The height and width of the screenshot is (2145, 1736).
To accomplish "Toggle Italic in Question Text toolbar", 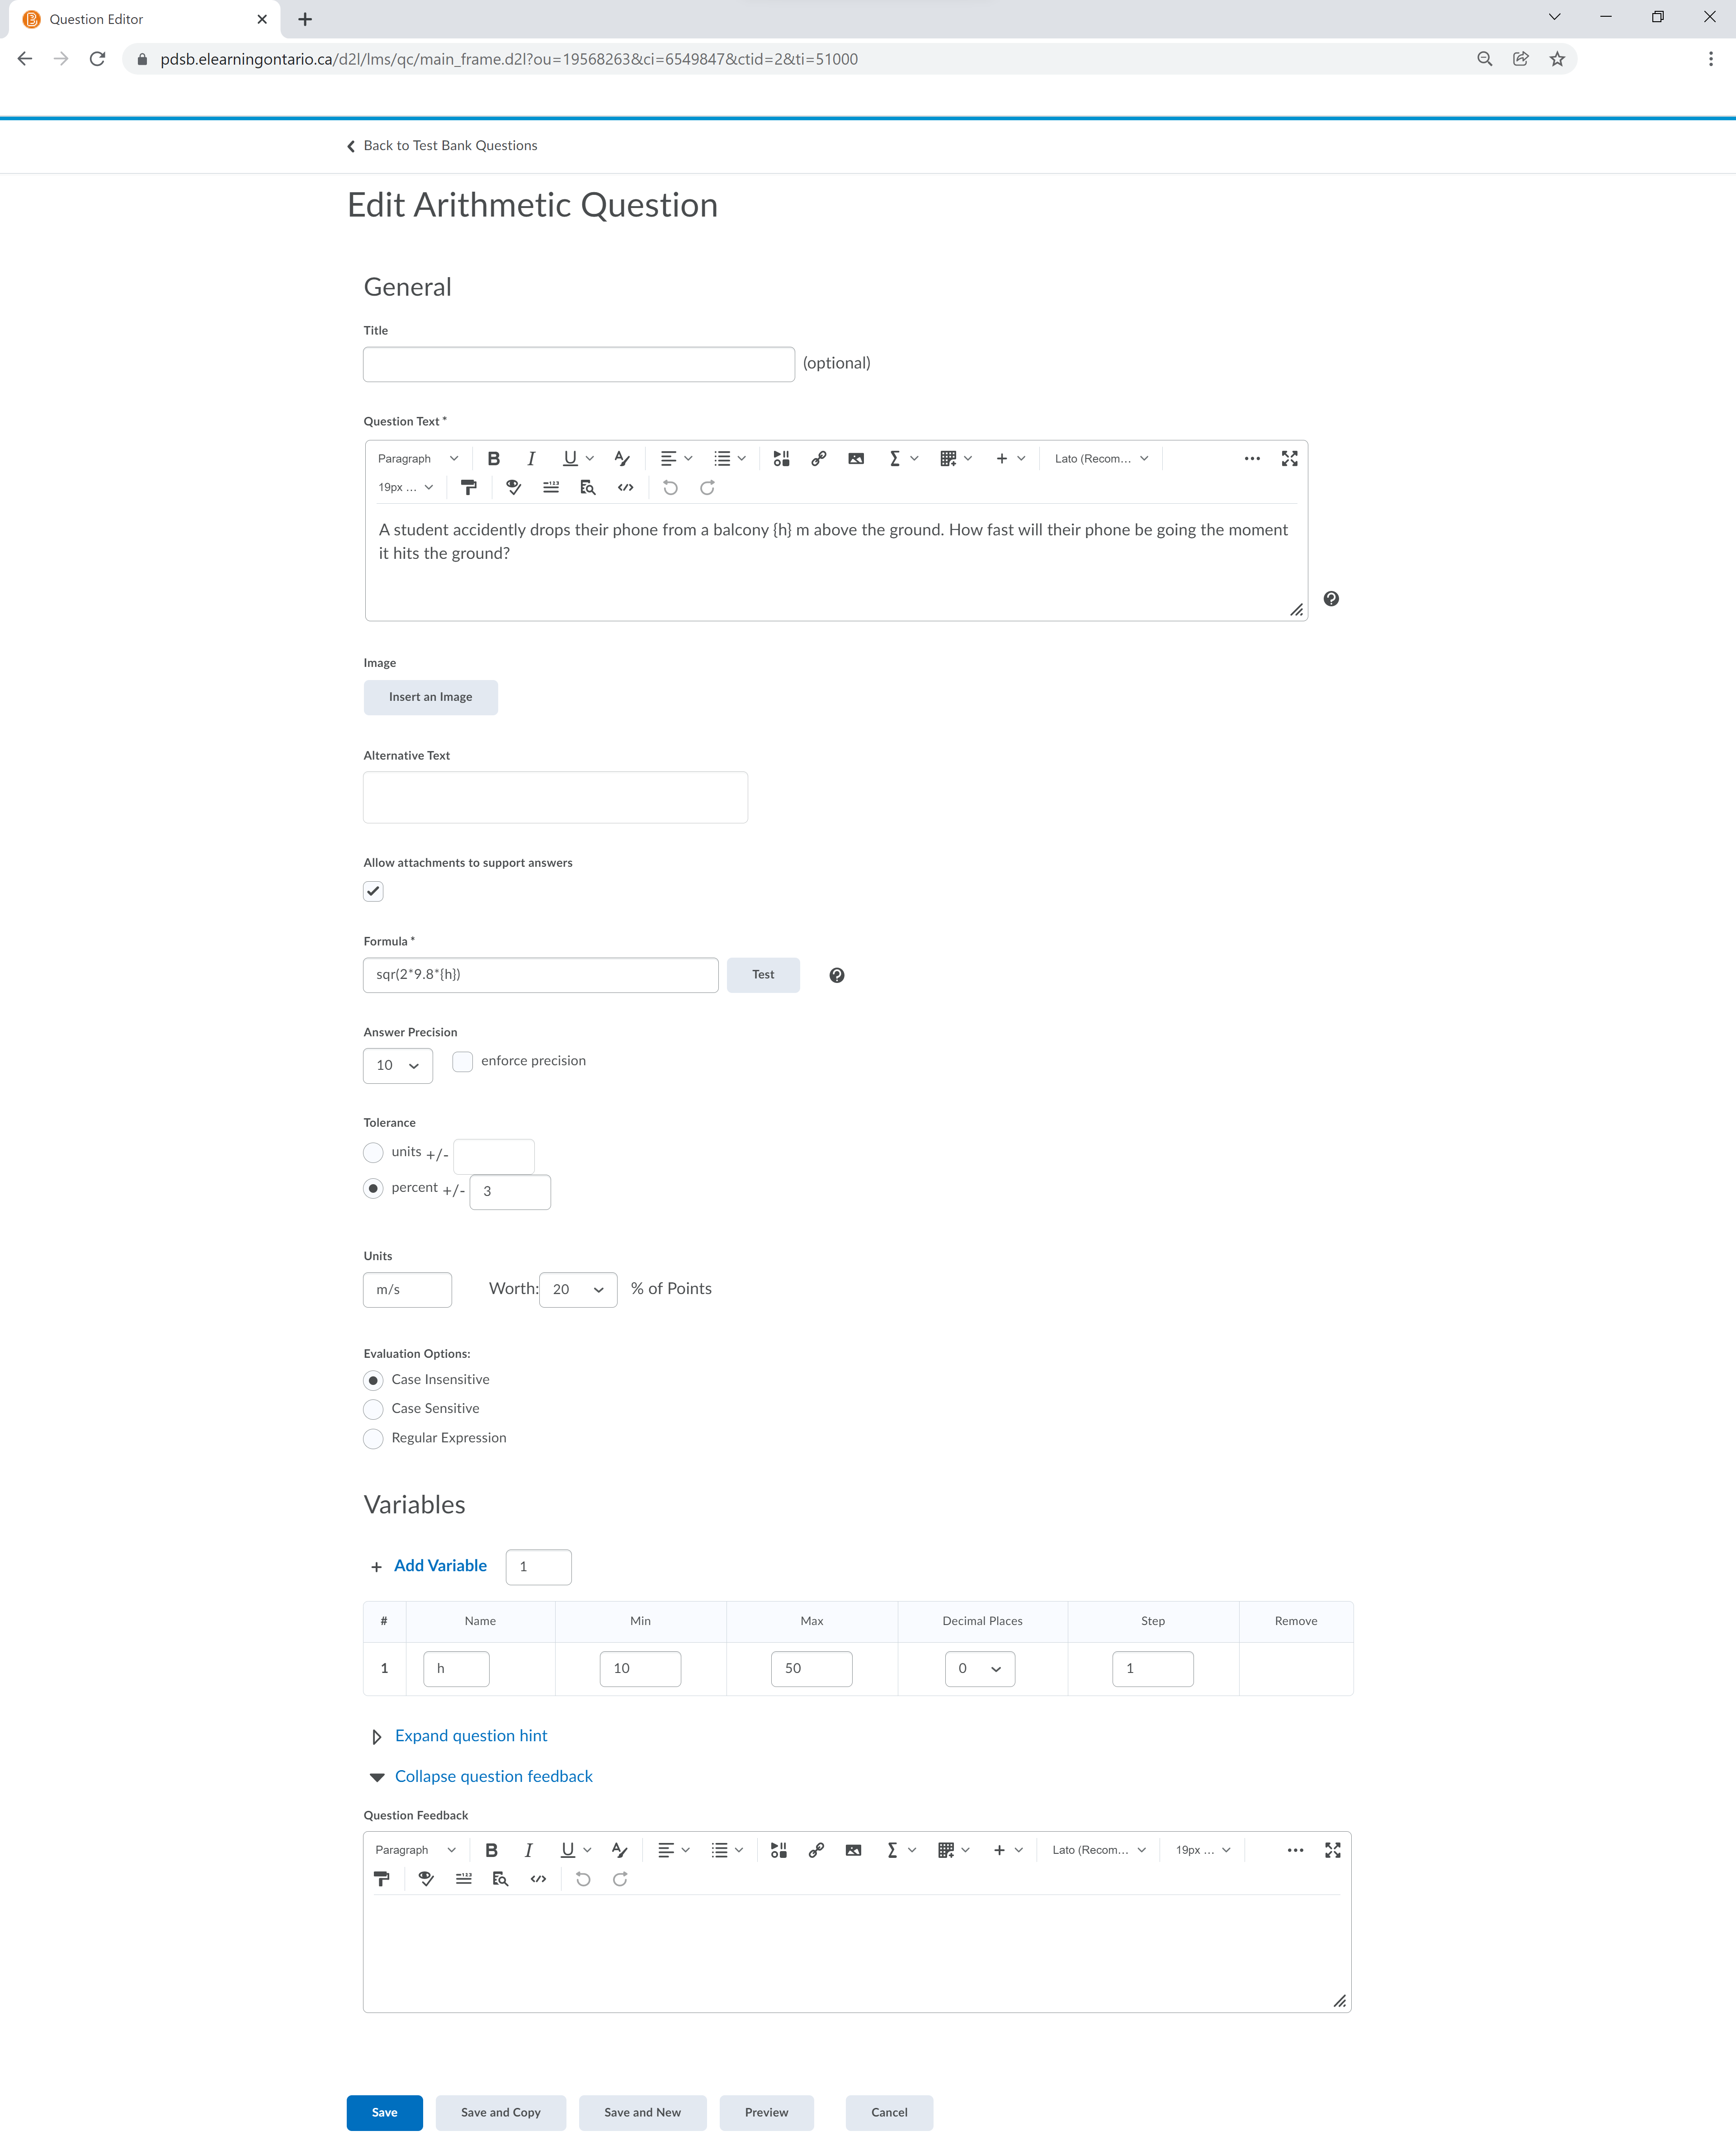I will coord(531,458).
